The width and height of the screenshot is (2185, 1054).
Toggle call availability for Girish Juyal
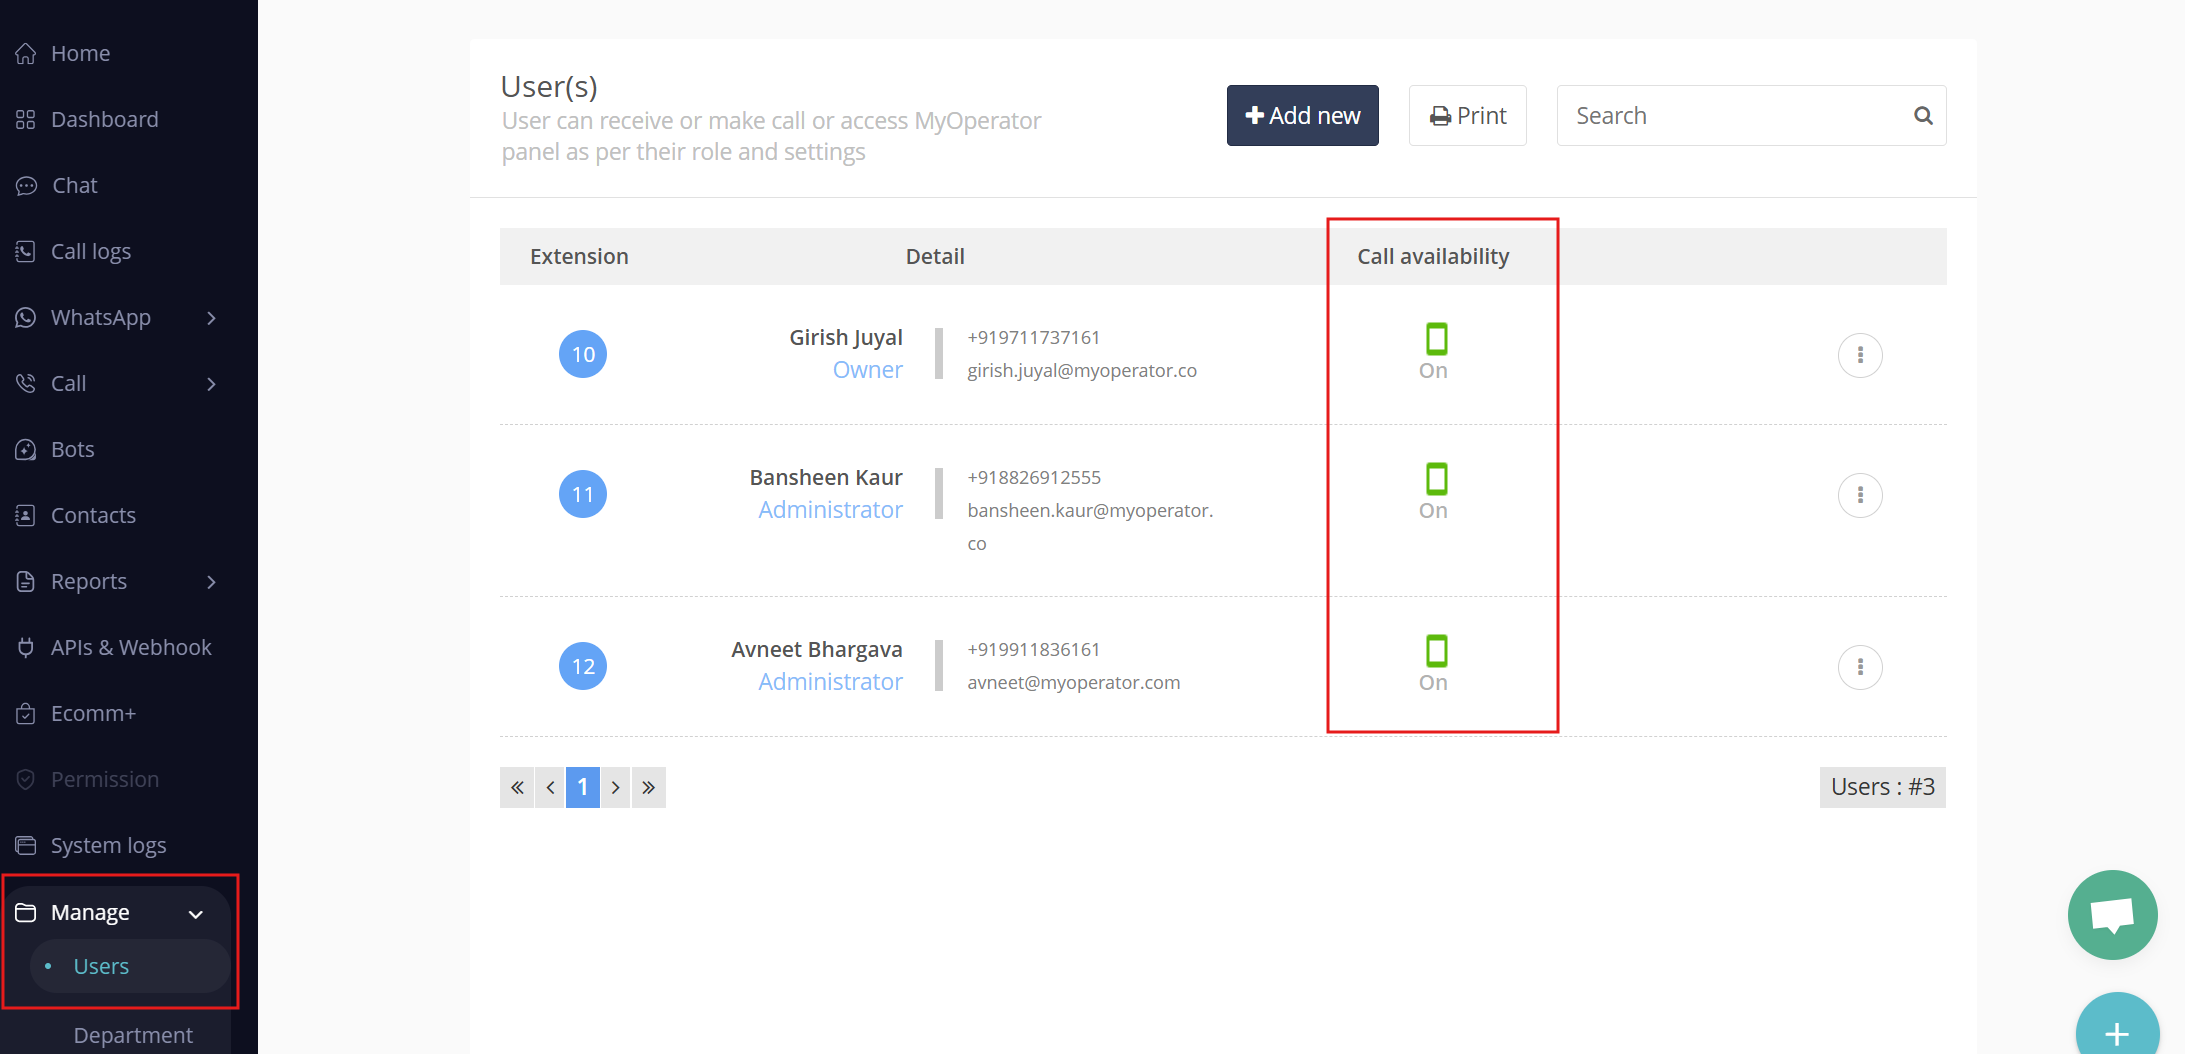(x=1435, y=340)
